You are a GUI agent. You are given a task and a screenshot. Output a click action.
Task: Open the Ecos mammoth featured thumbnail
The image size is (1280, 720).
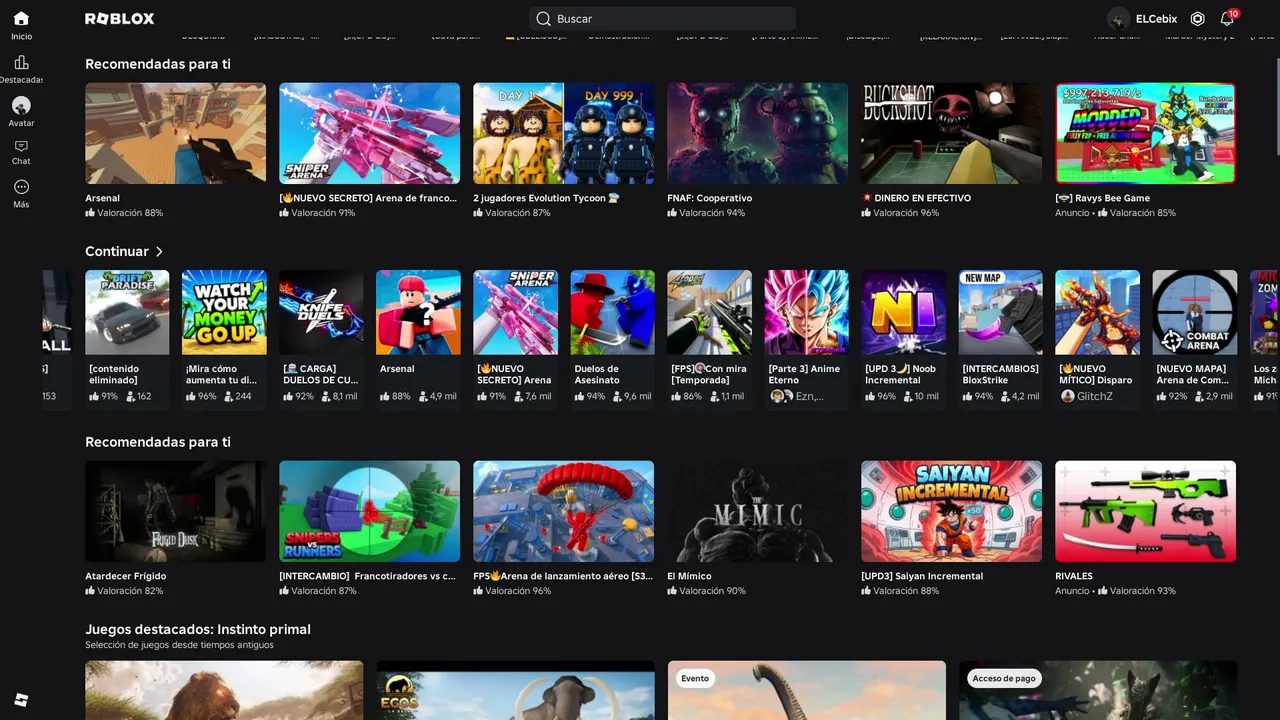coord(515,690)
